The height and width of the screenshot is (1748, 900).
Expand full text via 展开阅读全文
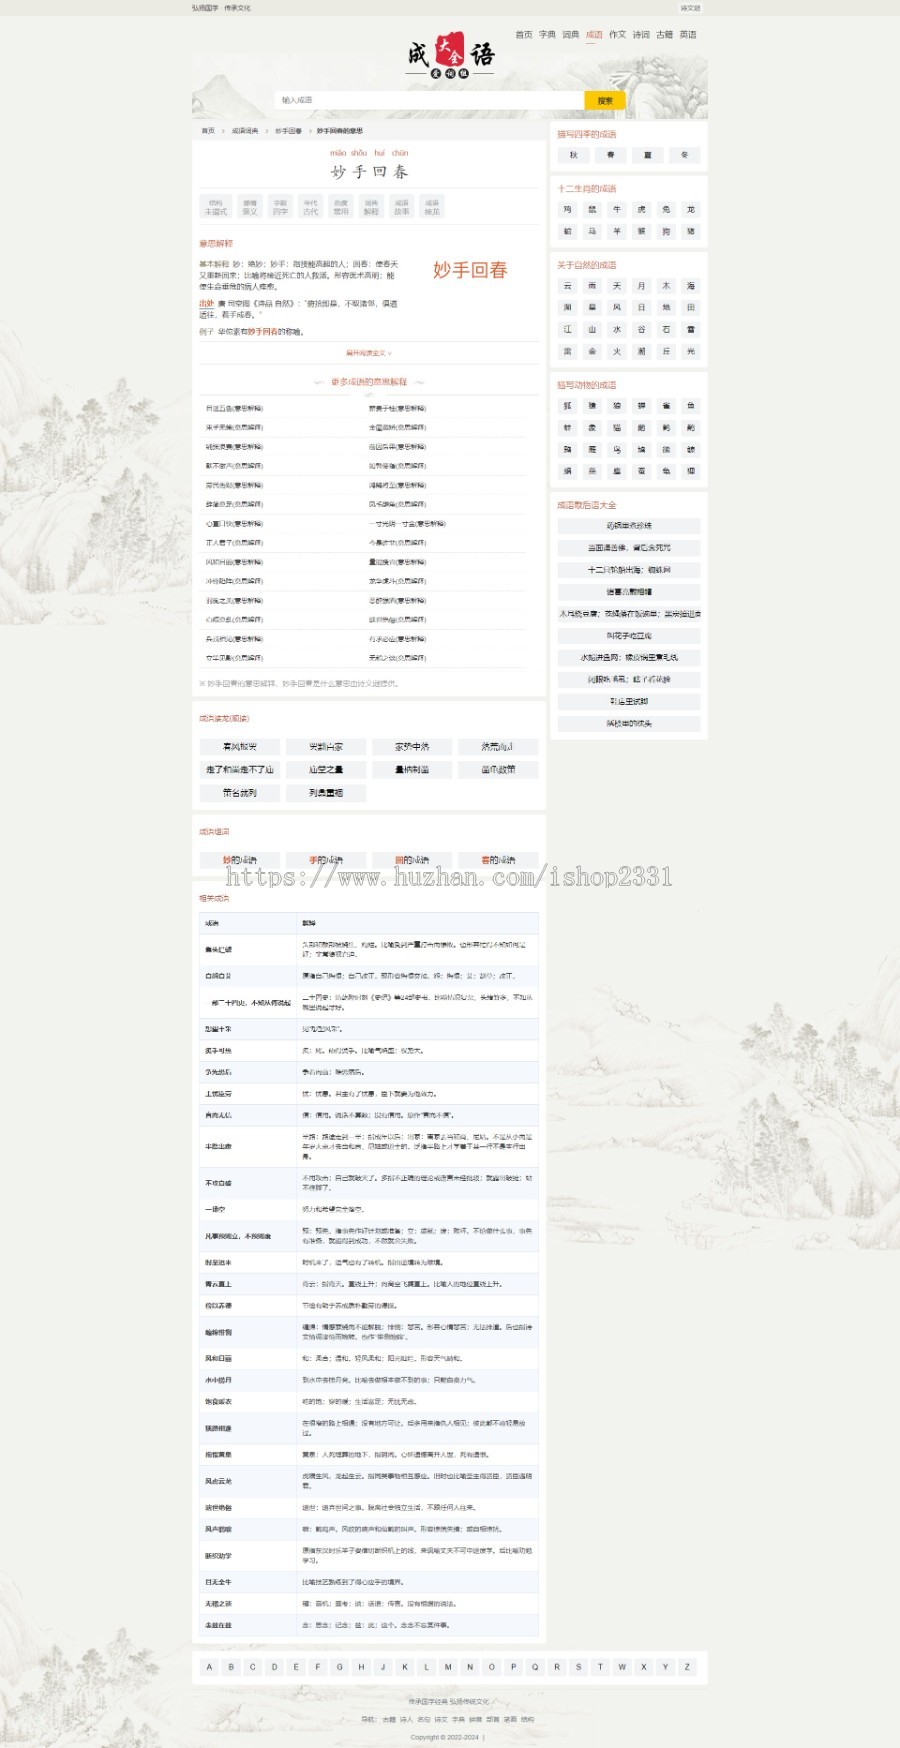click(368, 353)
